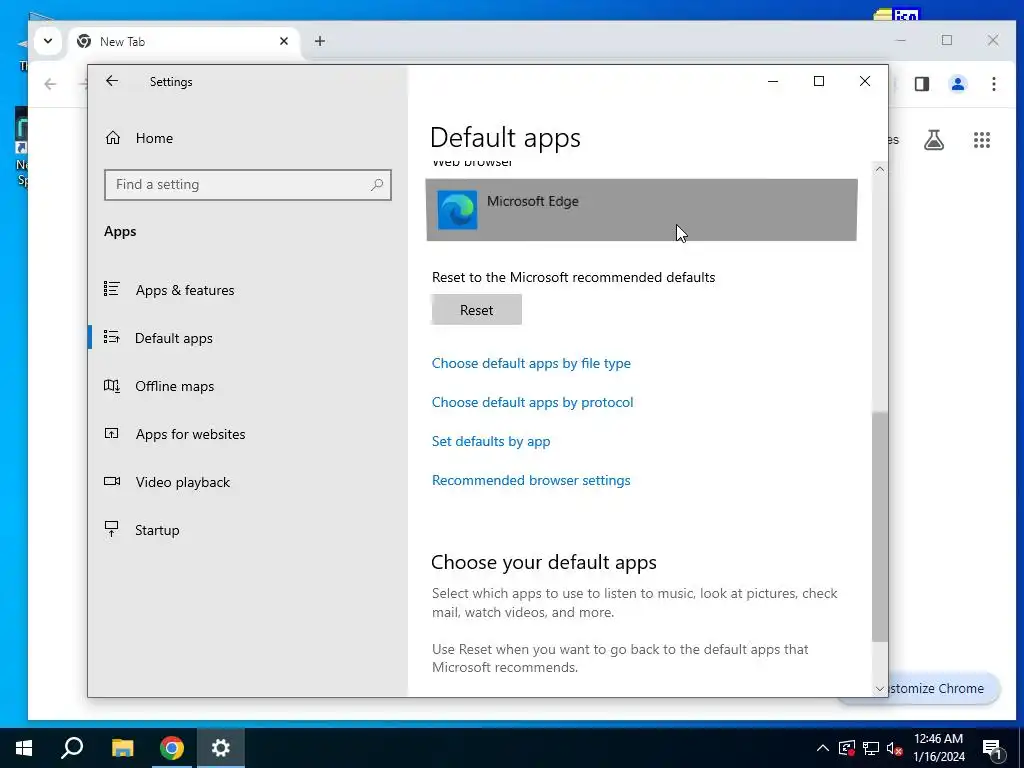Click the Microsoft Edge logo icon
The width and height of the screenshot is (1024, 768).
(x=457, y=210)
